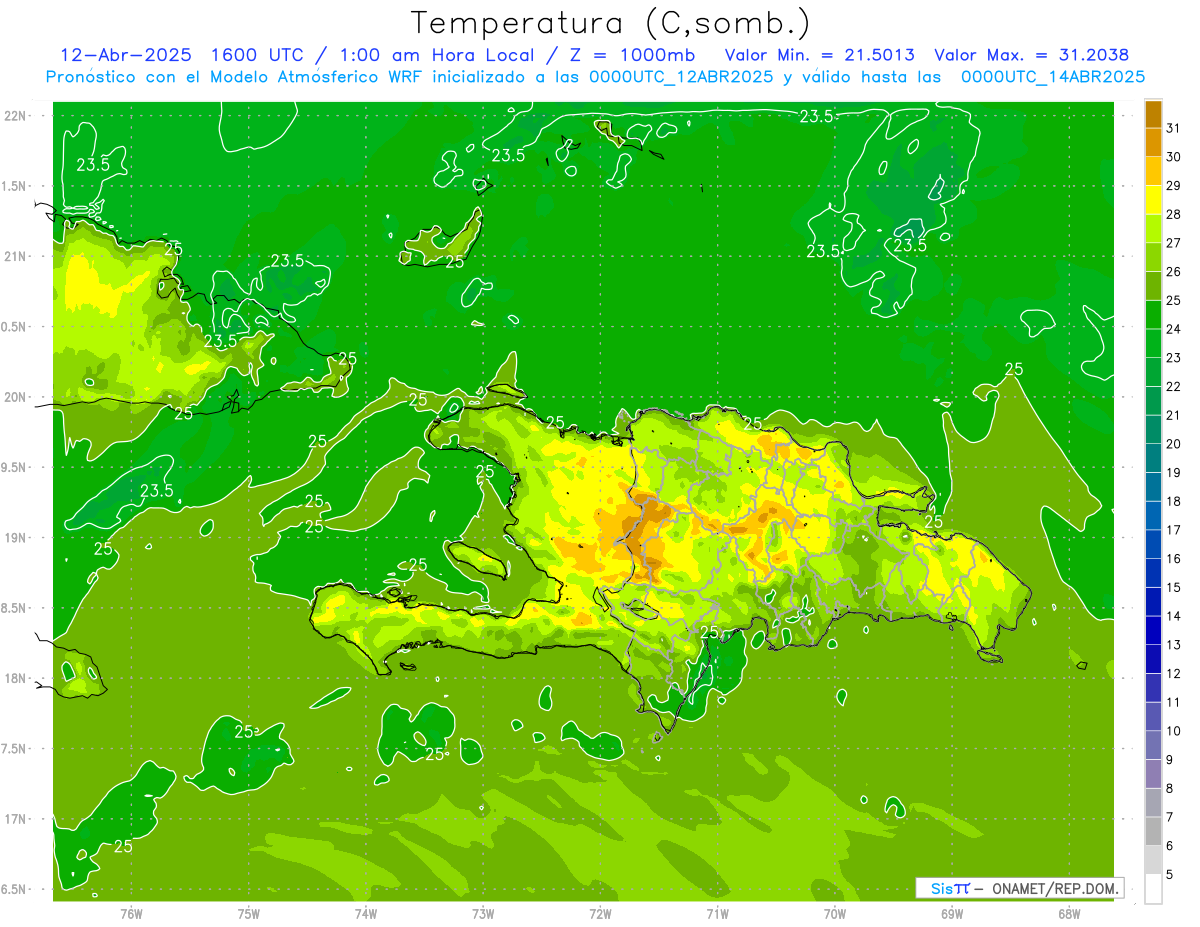Click the 71W longitude axis label
This screenshot has height=927, width=1200.
[717, 913]
